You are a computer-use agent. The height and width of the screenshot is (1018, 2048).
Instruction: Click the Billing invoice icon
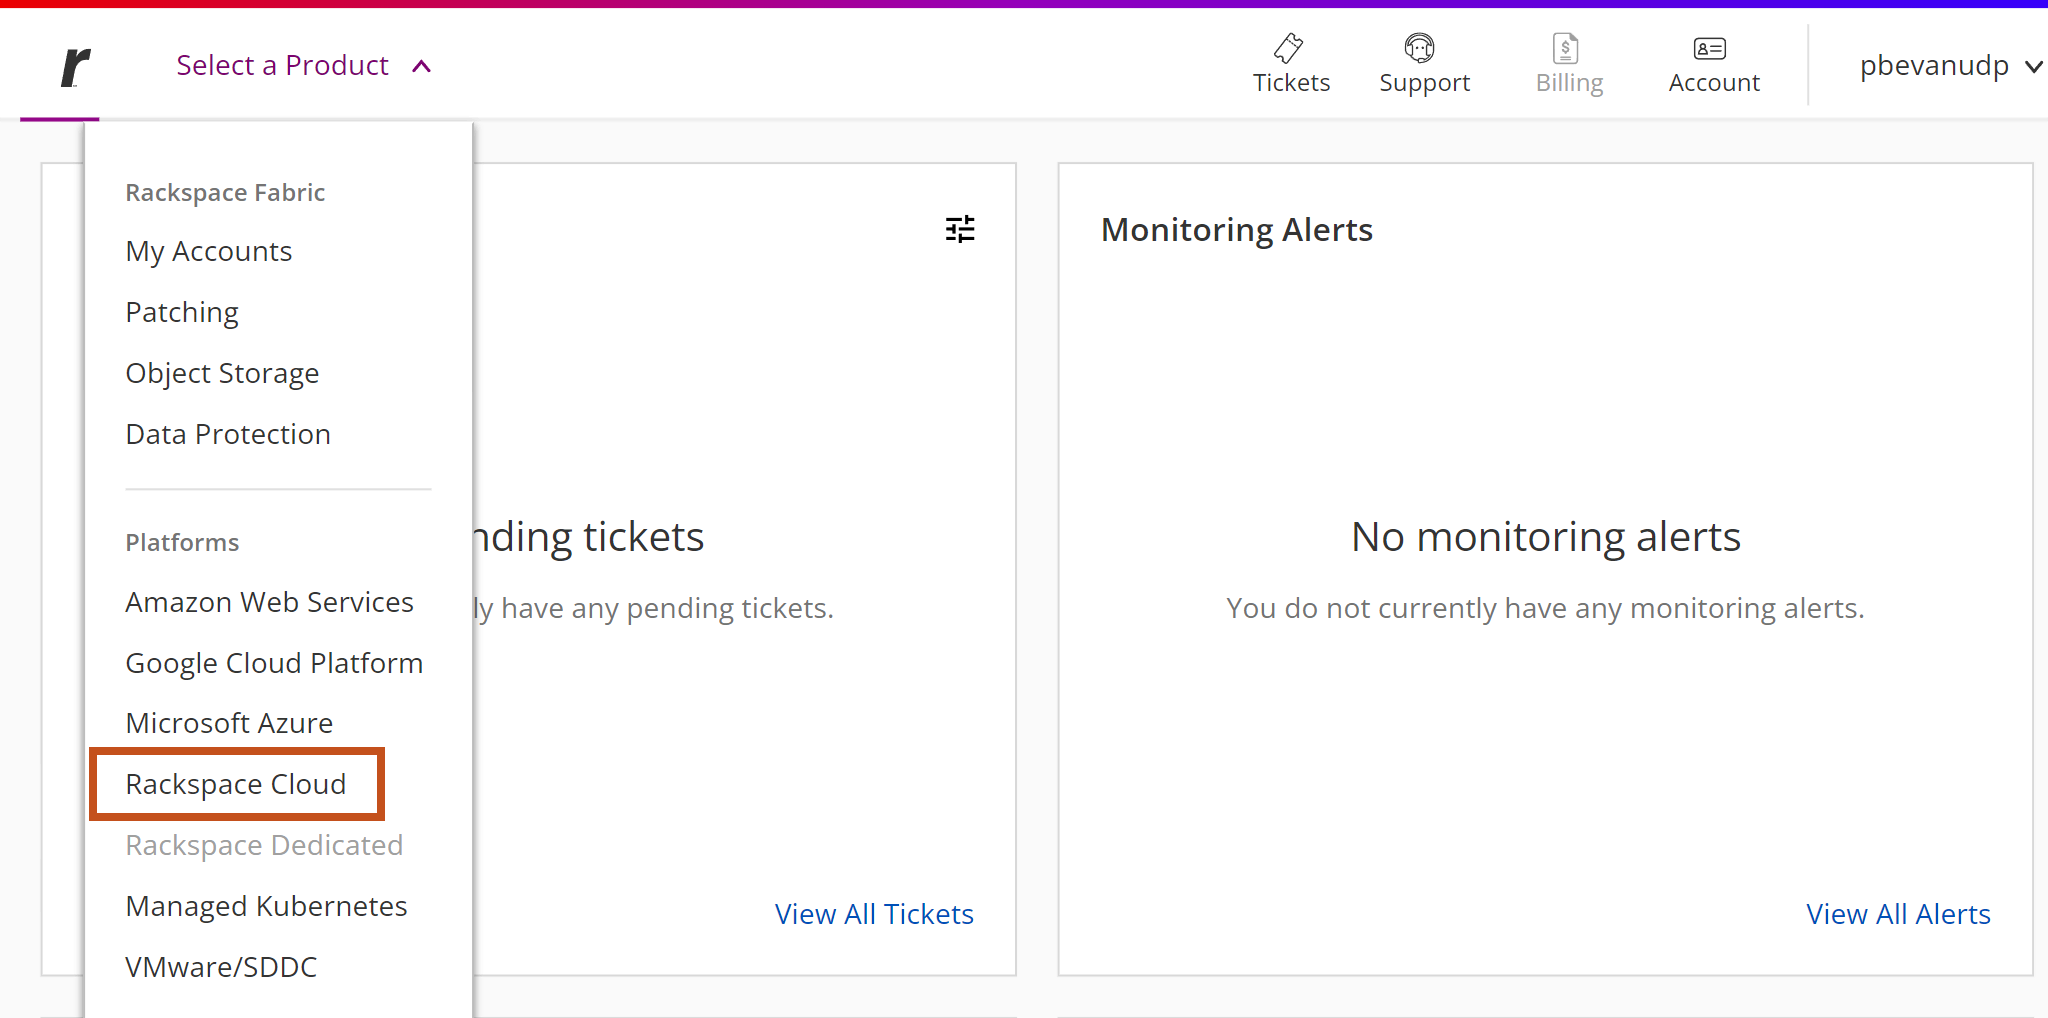(x=1565, y=48)
